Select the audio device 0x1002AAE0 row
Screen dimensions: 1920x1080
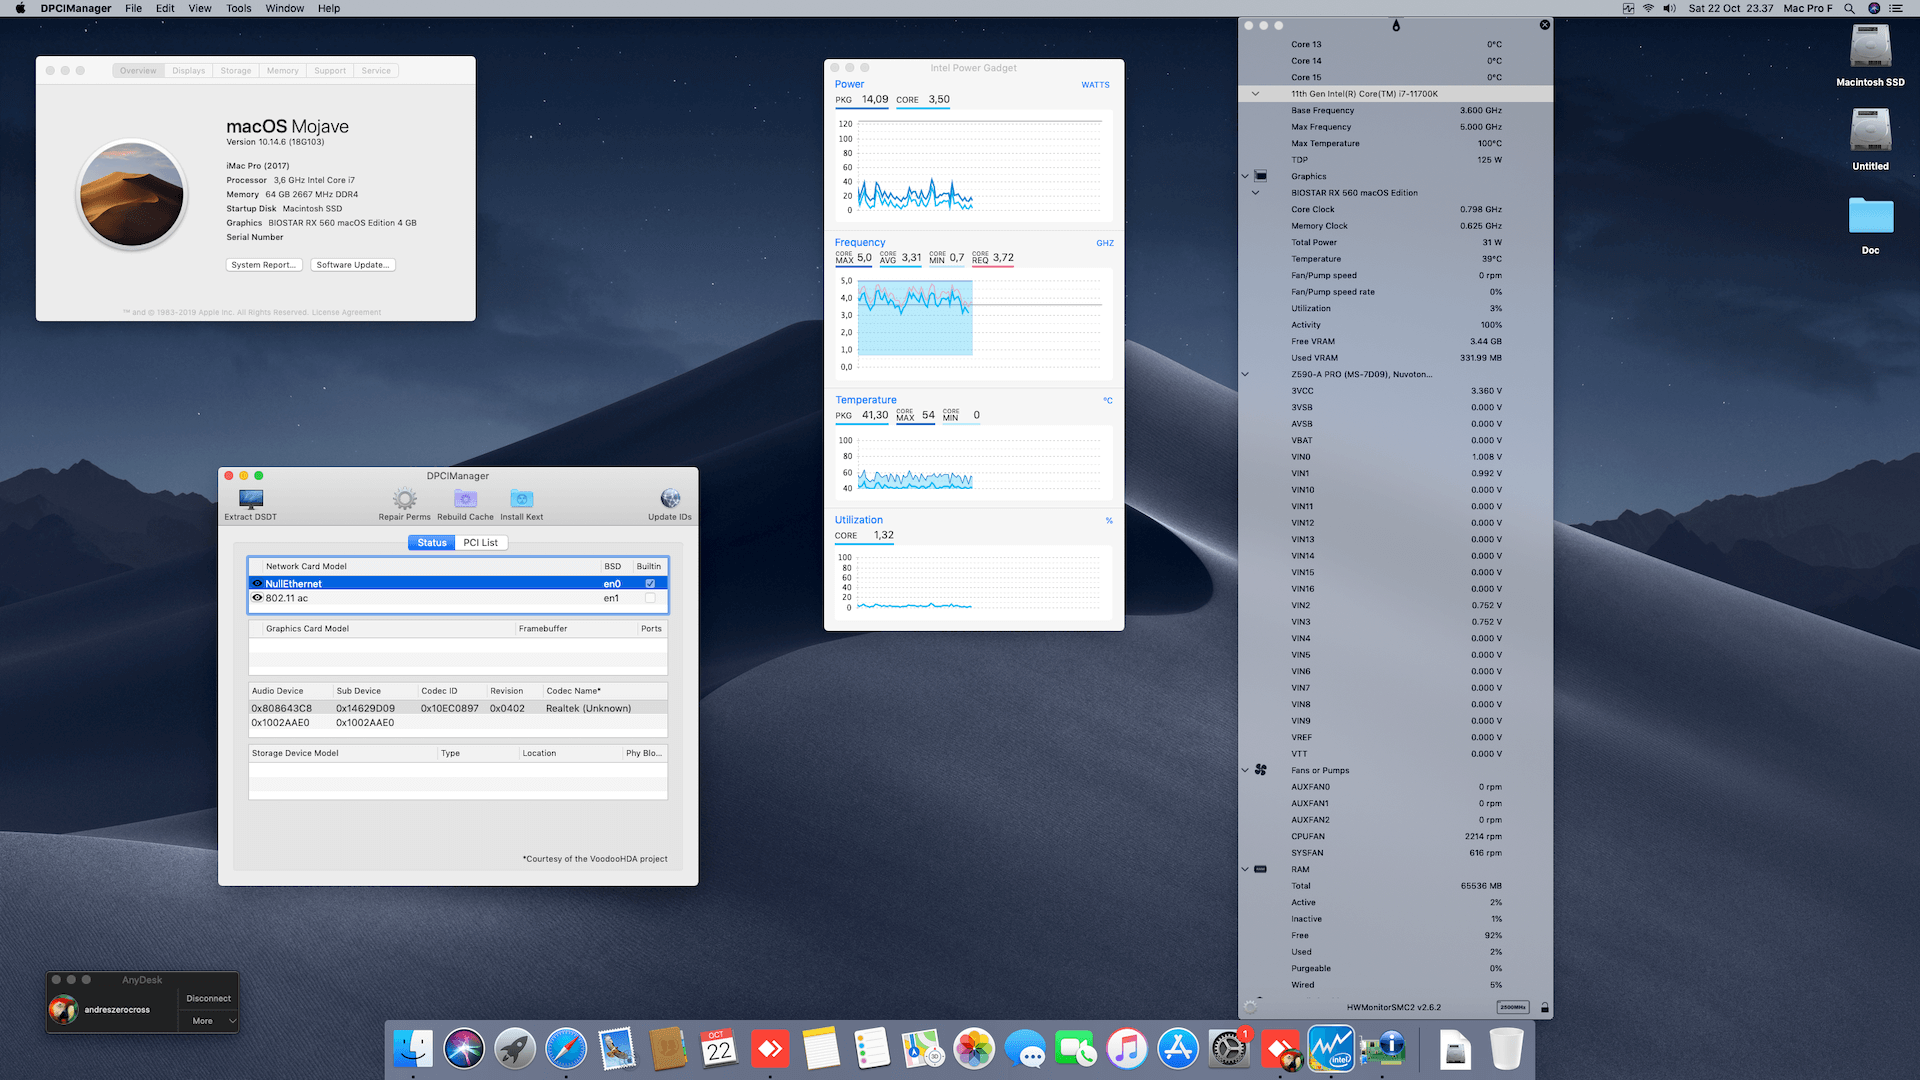click(458, 723)
